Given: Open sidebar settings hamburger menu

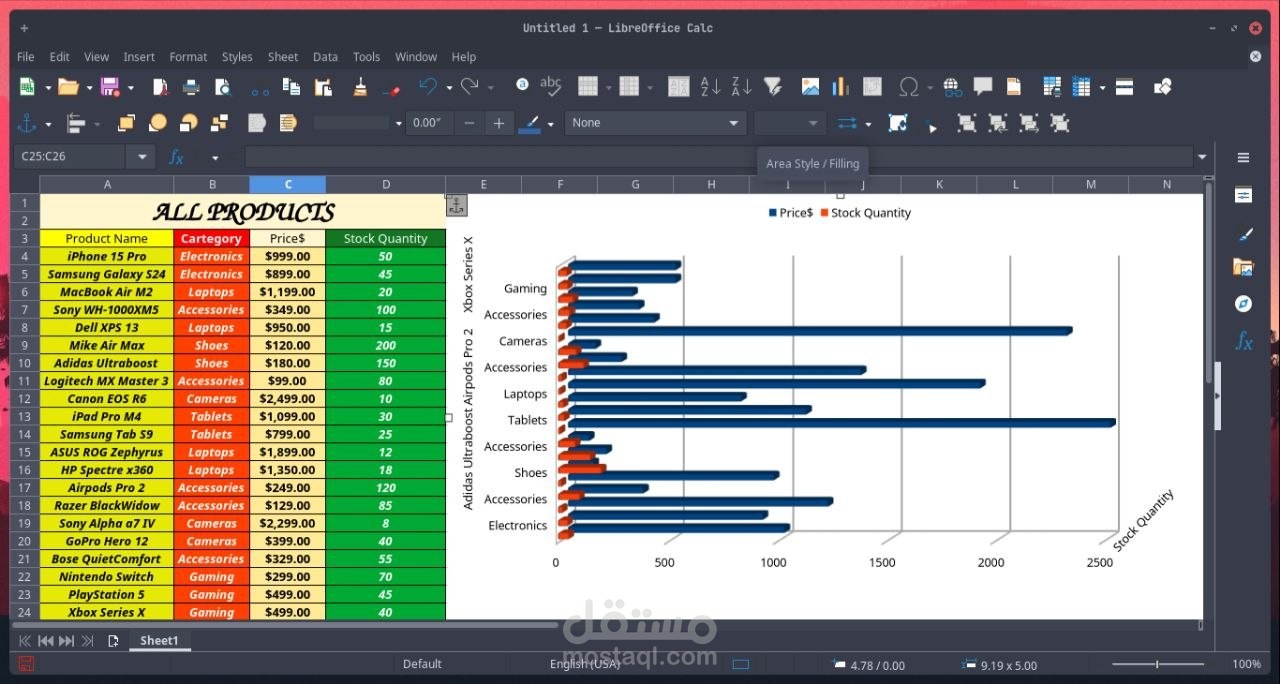Looking at the screenshot, I should click(x=1243, y=157).
